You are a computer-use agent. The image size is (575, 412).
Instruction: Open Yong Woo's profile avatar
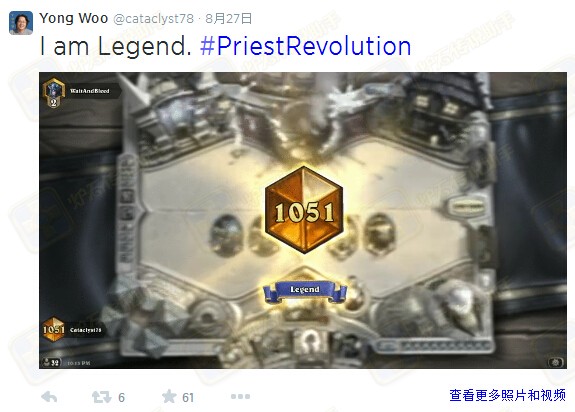coord(21,23)
